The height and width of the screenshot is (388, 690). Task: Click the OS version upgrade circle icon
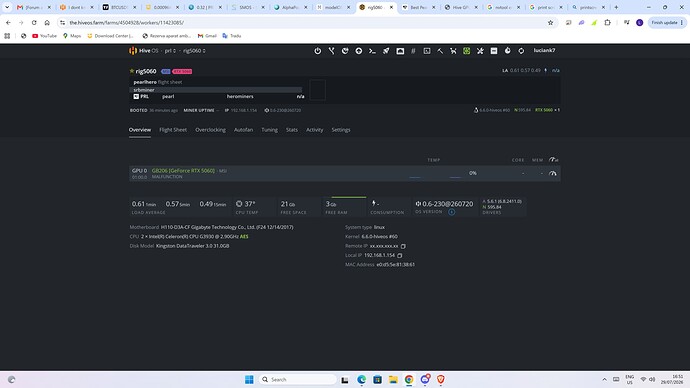(451, 212)
